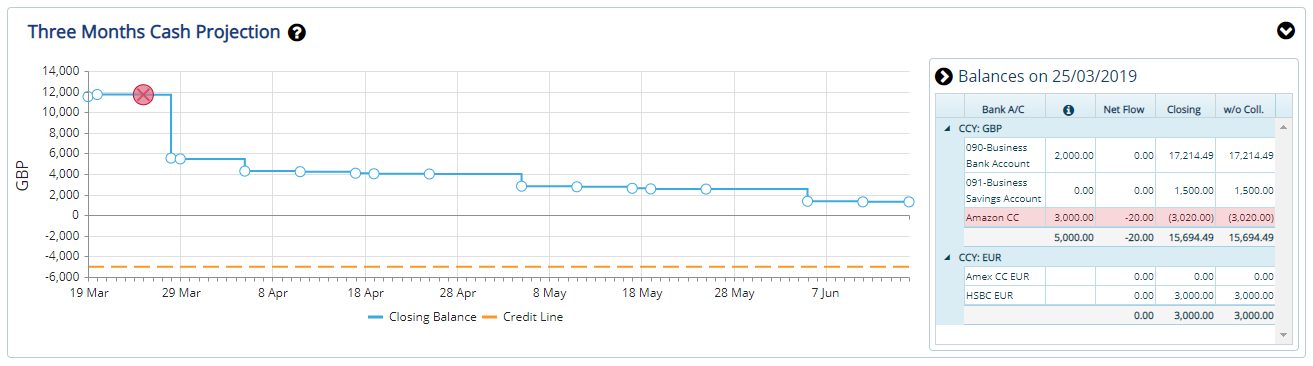Click the Bank A/C column header
Screen dimensions: 1313x366
coord(1004,109)
